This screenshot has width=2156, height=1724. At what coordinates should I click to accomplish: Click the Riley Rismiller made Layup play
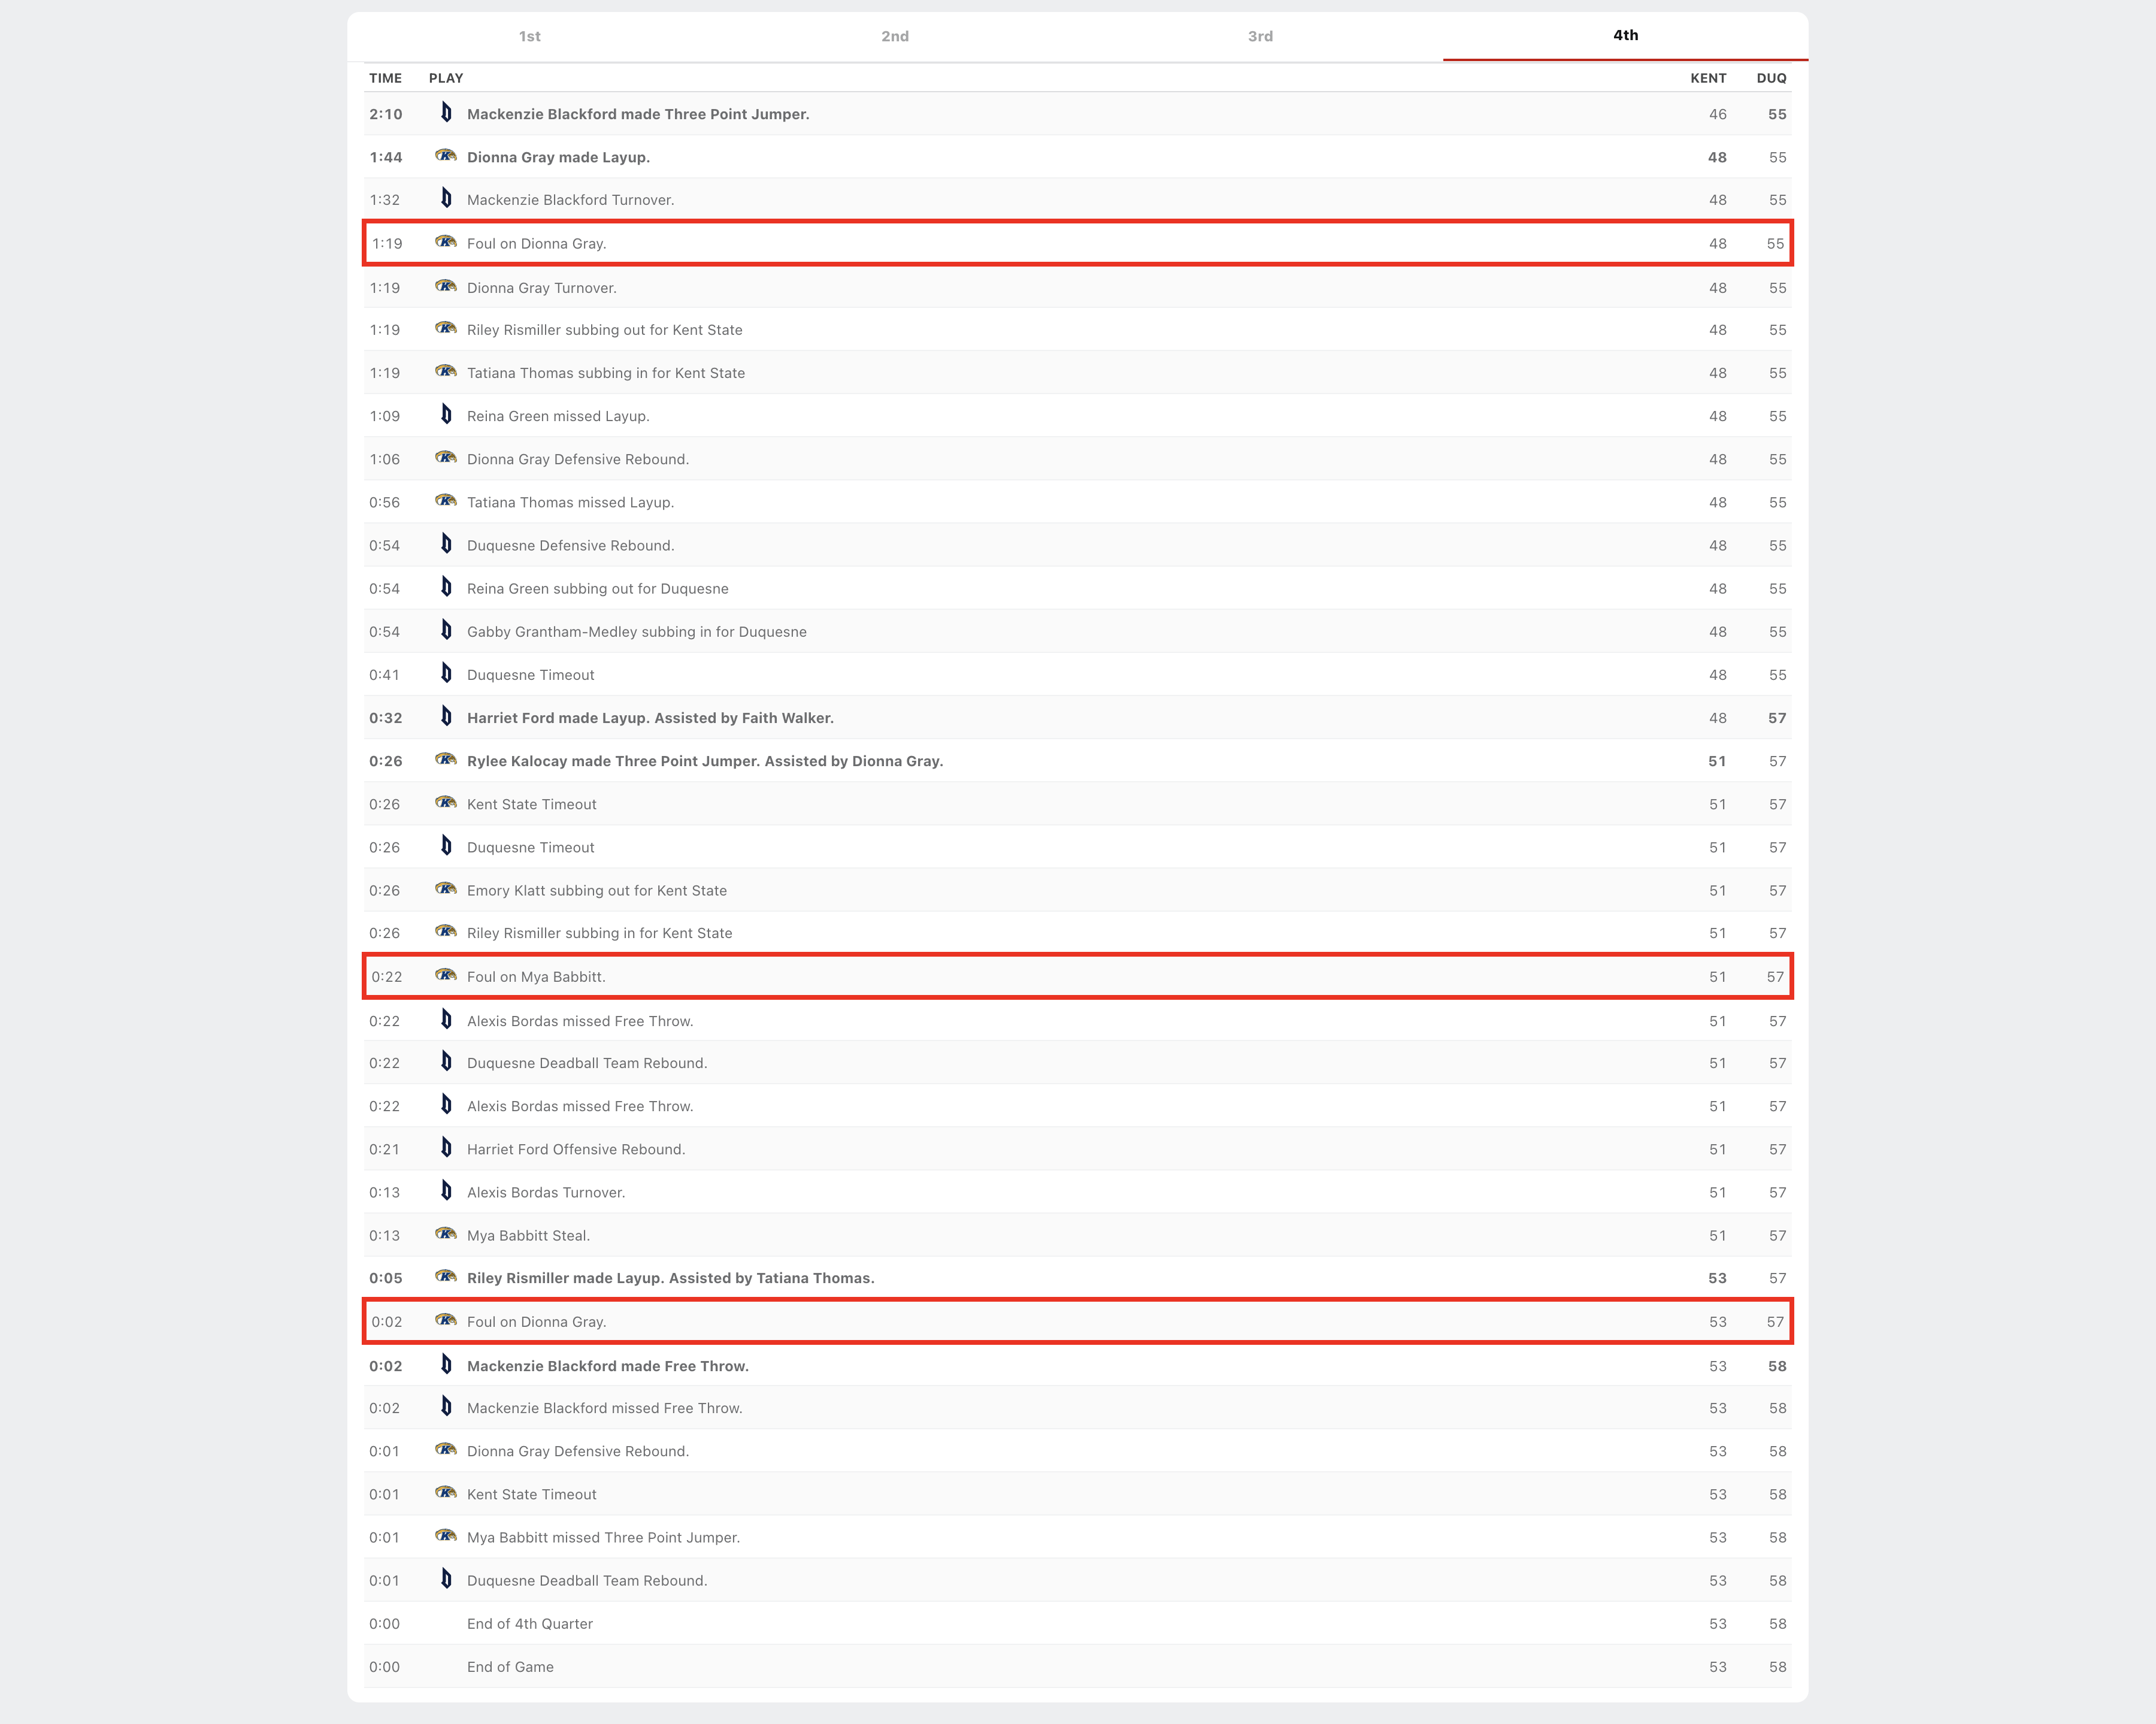click(x=670, y=1278)
